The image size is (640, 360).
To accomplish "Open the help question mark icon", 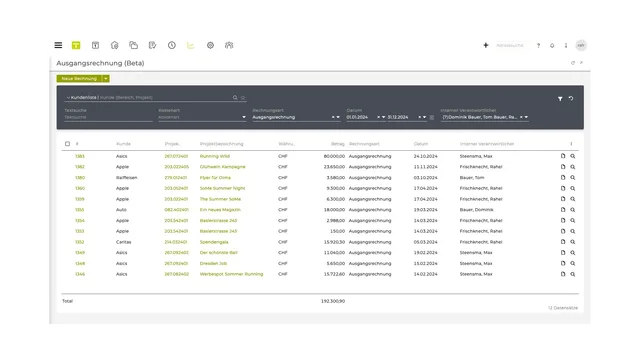I will (x=538, y=45).
